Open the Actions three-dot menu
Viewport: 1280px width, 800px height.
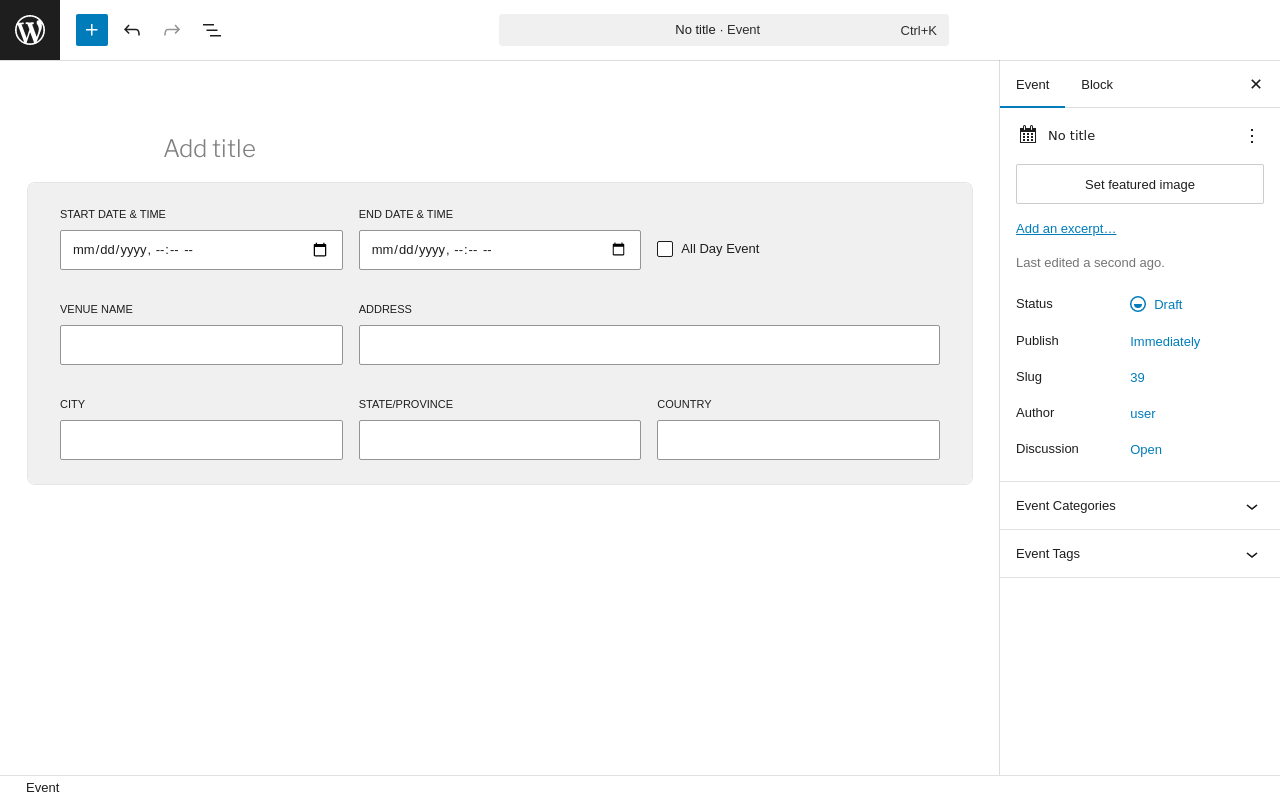pyautogui.click(x=1252, y=136)
